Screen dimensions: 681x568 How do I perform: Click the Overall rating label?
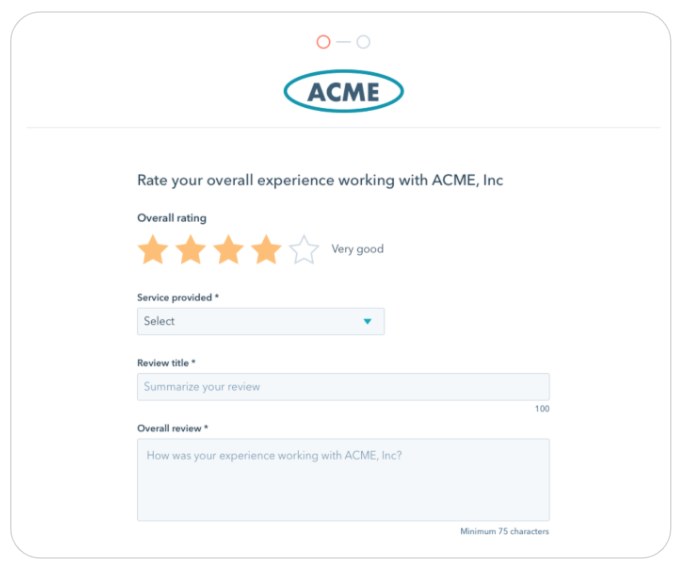click(172, 218)
